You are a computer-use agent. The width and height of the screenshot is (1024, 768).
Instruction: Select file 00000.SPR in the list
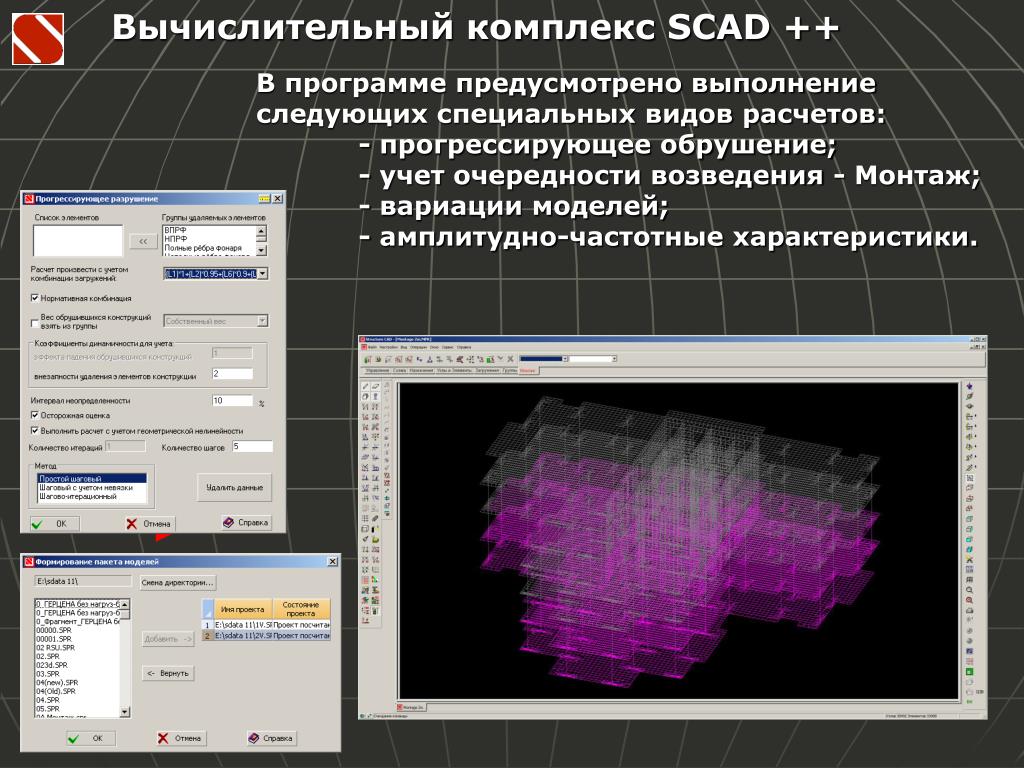[x=78, y=631]
